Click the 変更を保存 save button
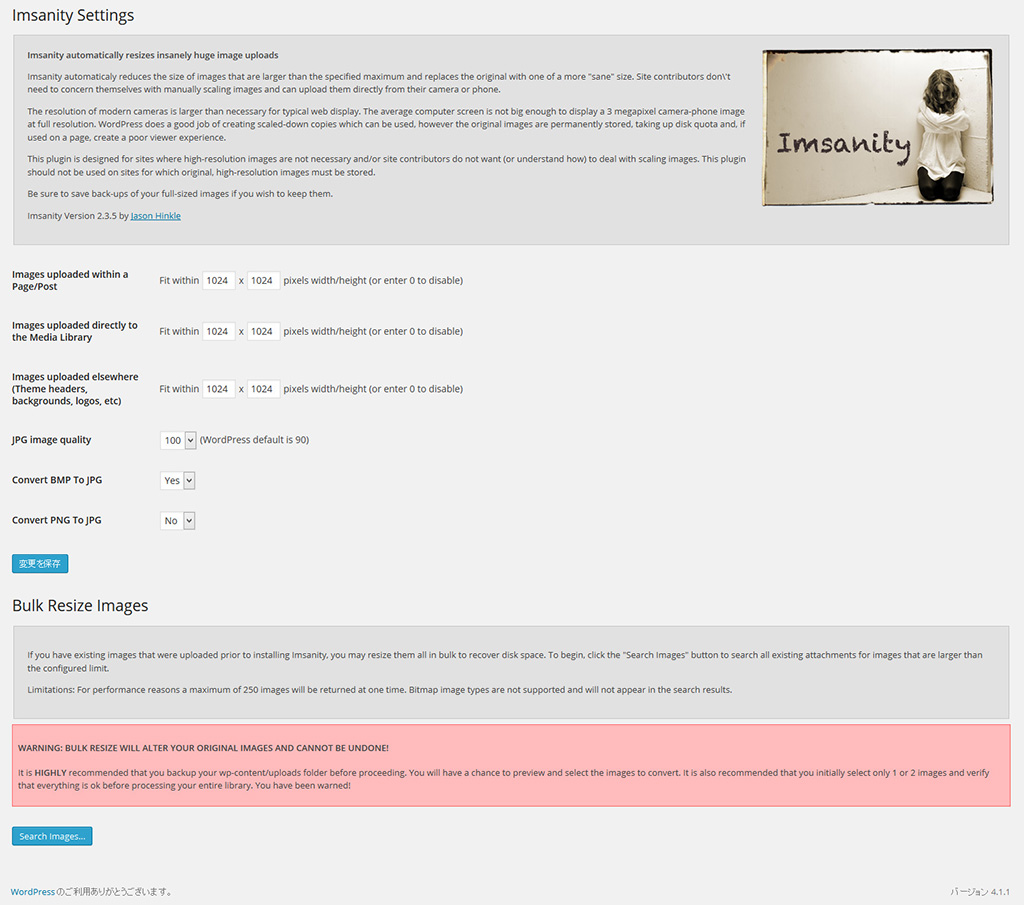Viewport: 1024px width, 905px height. click(x=39, y=563)
